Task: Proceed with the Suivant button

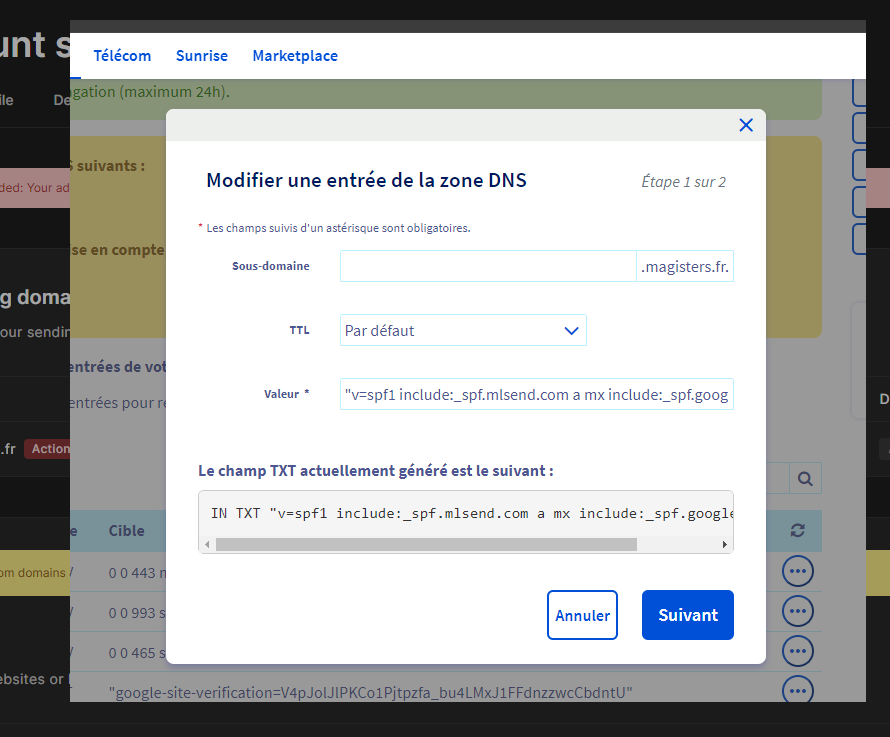Action: [687, 615]
